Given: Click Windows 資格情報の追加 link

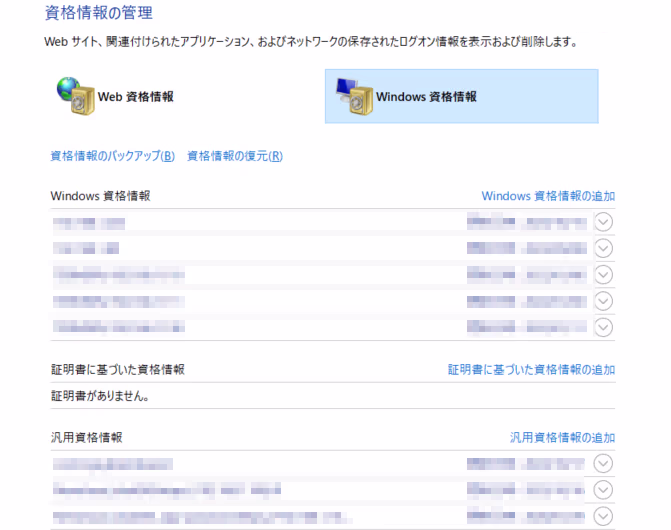Looking at the screenshot, I should (x=548, y=196).
